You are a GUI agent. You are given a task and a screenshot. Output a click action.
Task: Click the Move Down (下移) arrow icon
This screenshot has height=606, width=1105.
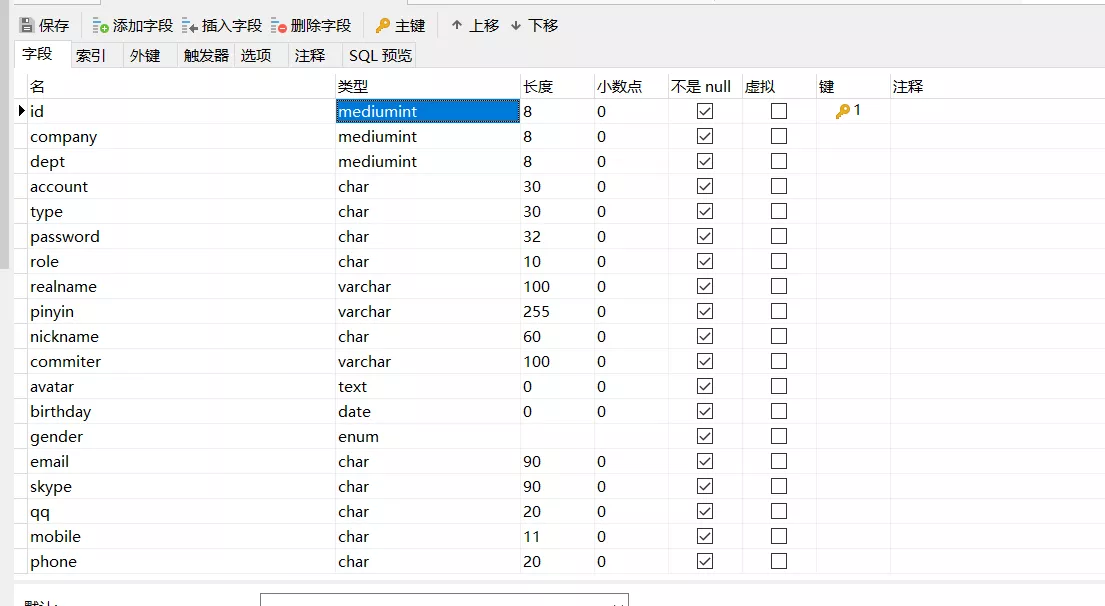coord(516,25)
